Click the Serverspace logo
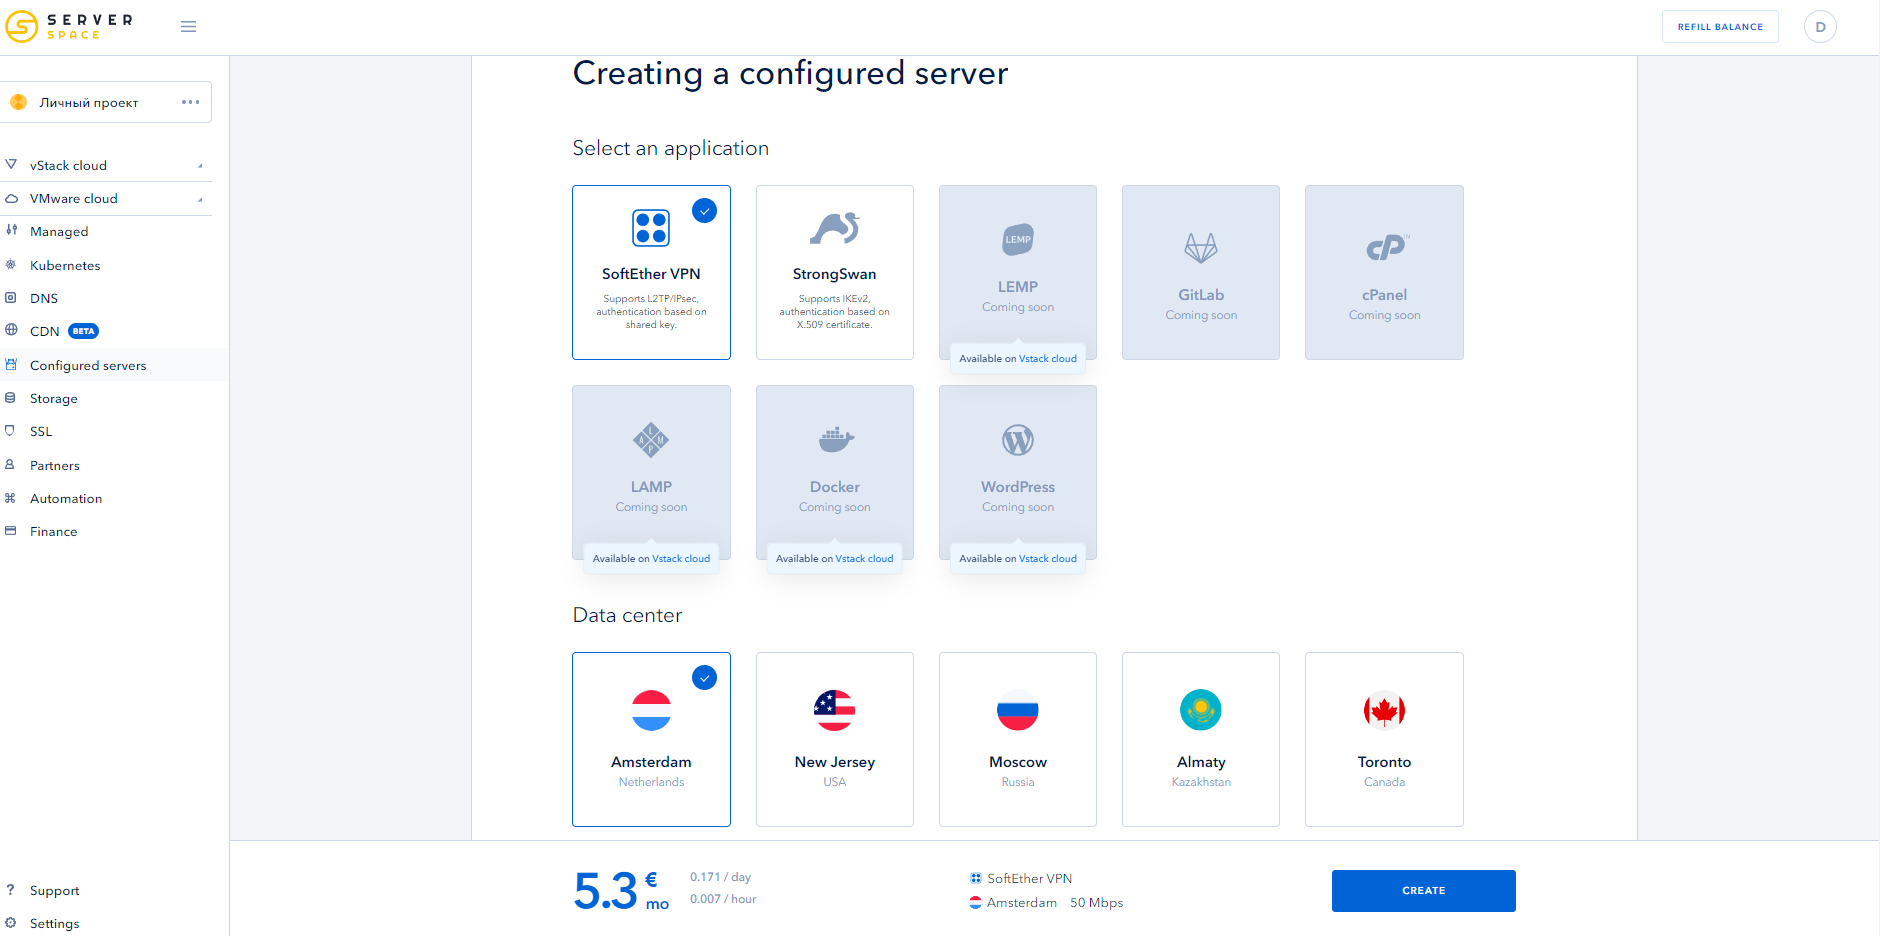Viewport: 1880px width, 936px height. point(69,27)
